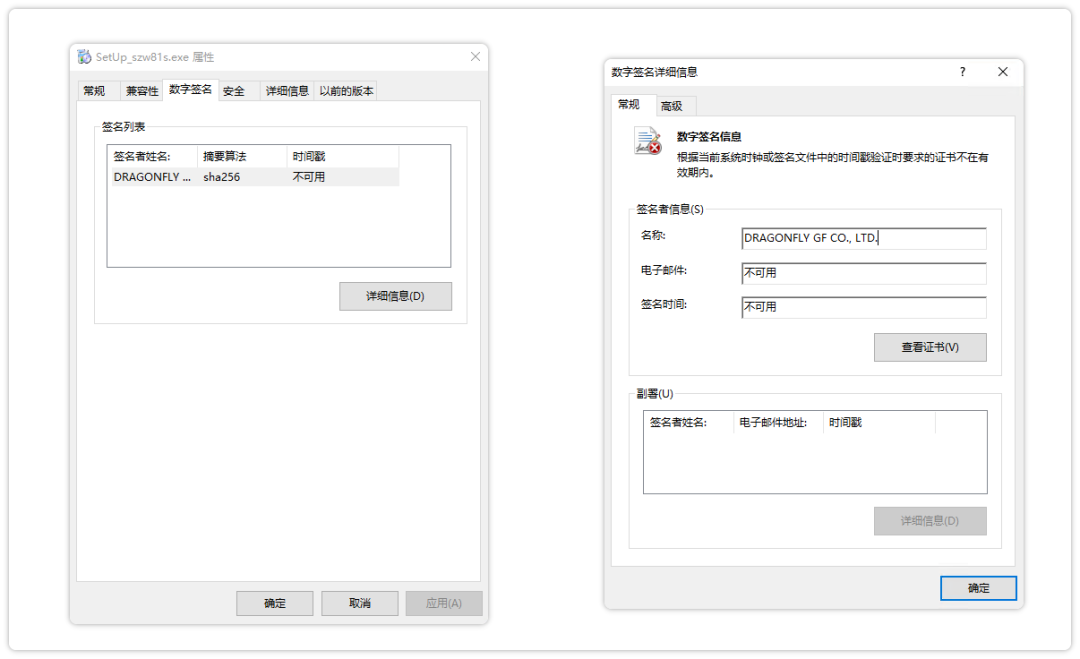Open the 详细信息 tab

click(286, 91)
